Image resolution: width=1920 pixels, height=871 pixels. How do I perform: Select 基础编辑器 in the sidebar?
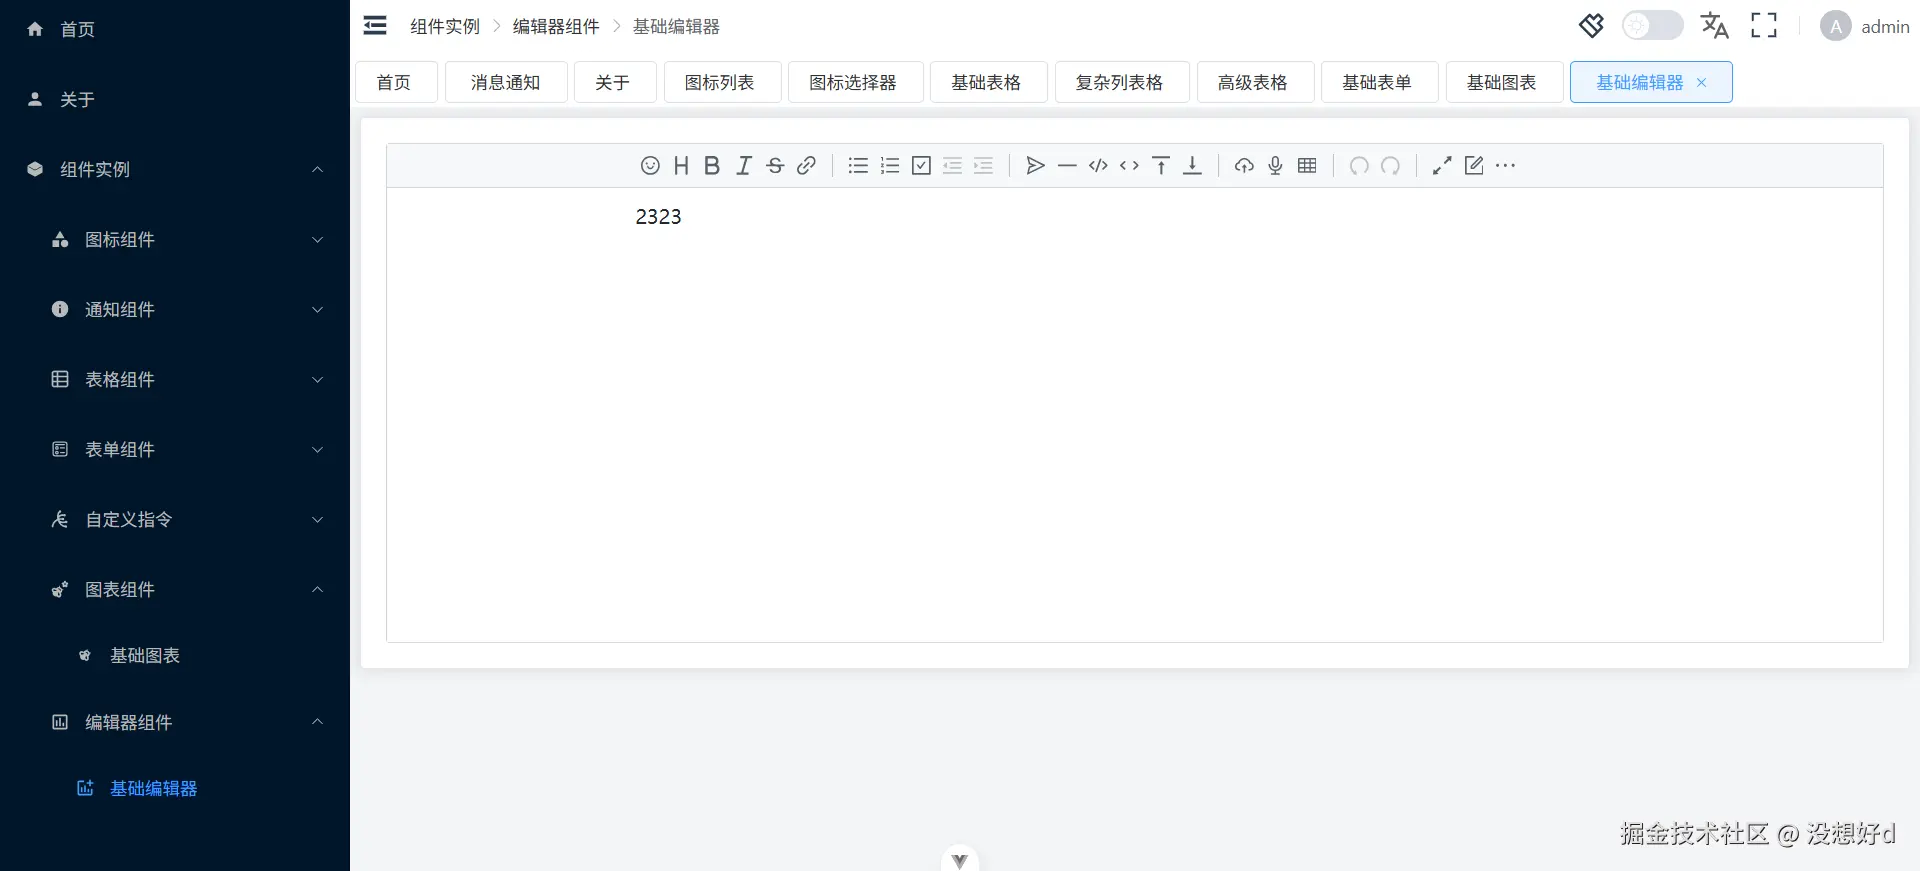[175, 789]
